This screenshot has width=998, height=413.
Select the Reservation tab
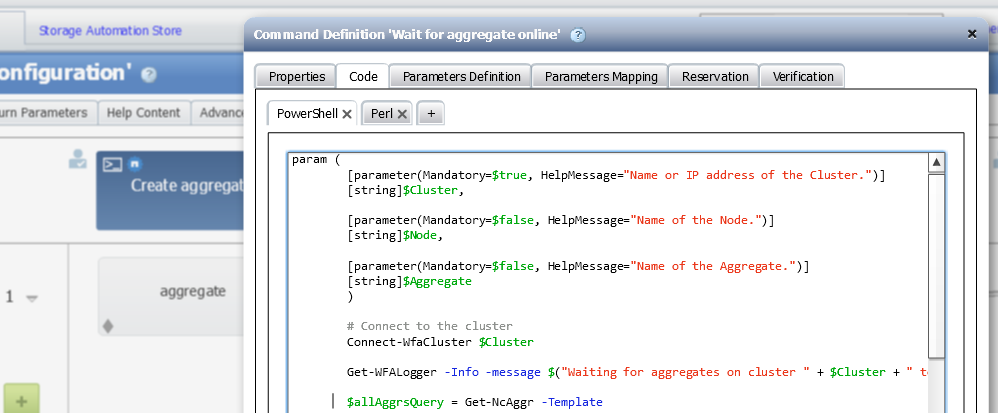(714, 76)
